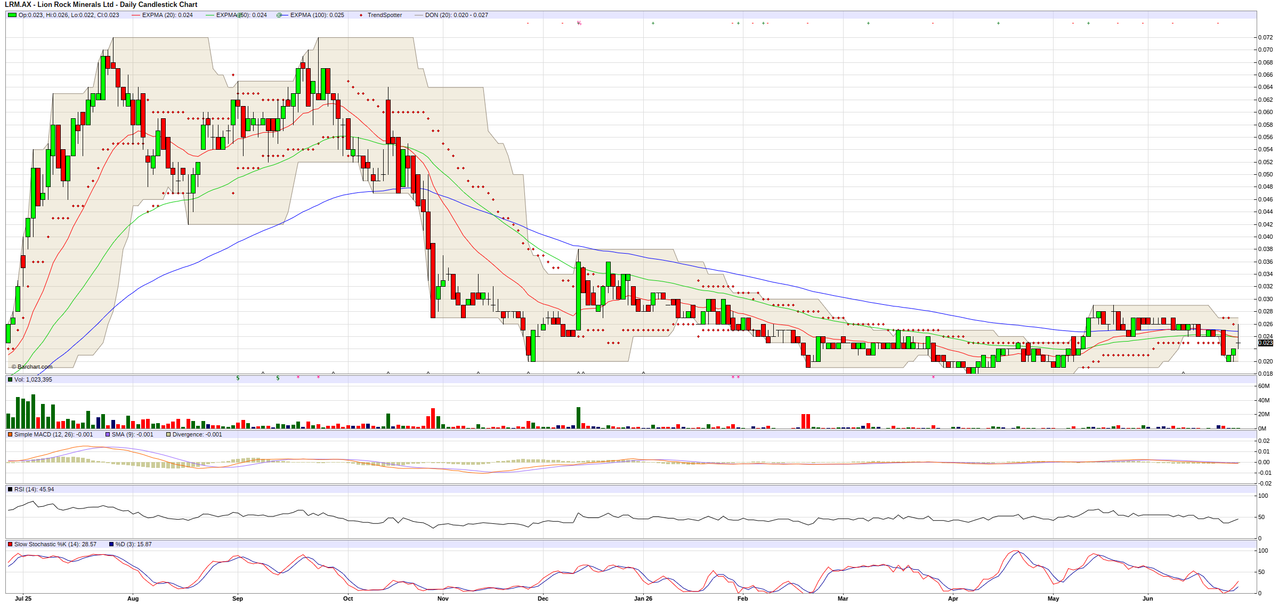The width and height of the screenshot is (1279, 615).
Task: Click the navy %D (3) legend swatch
Action: click(x=110, y=544)
